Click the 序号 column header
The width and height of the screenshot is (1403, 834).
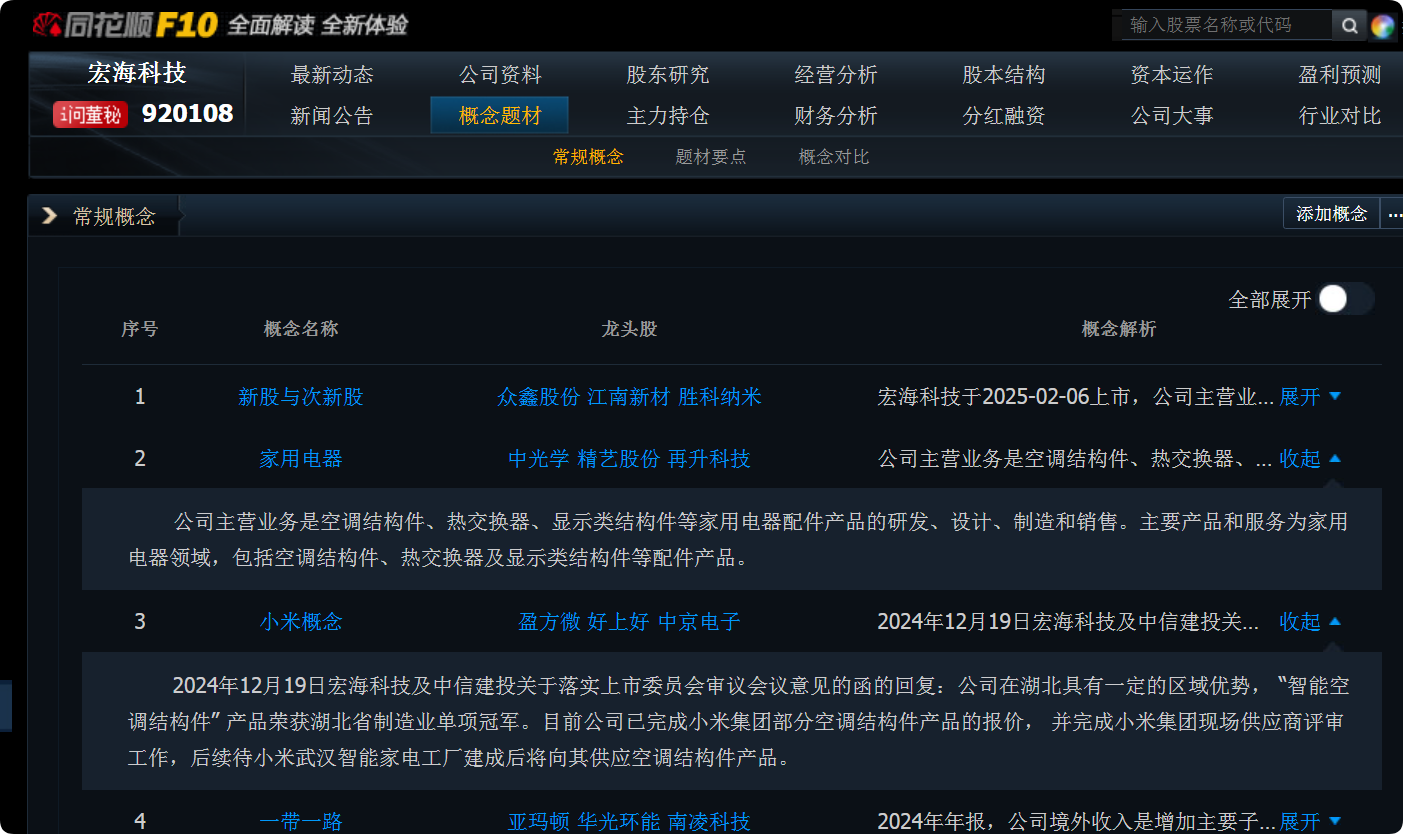(x=140, y=329)
